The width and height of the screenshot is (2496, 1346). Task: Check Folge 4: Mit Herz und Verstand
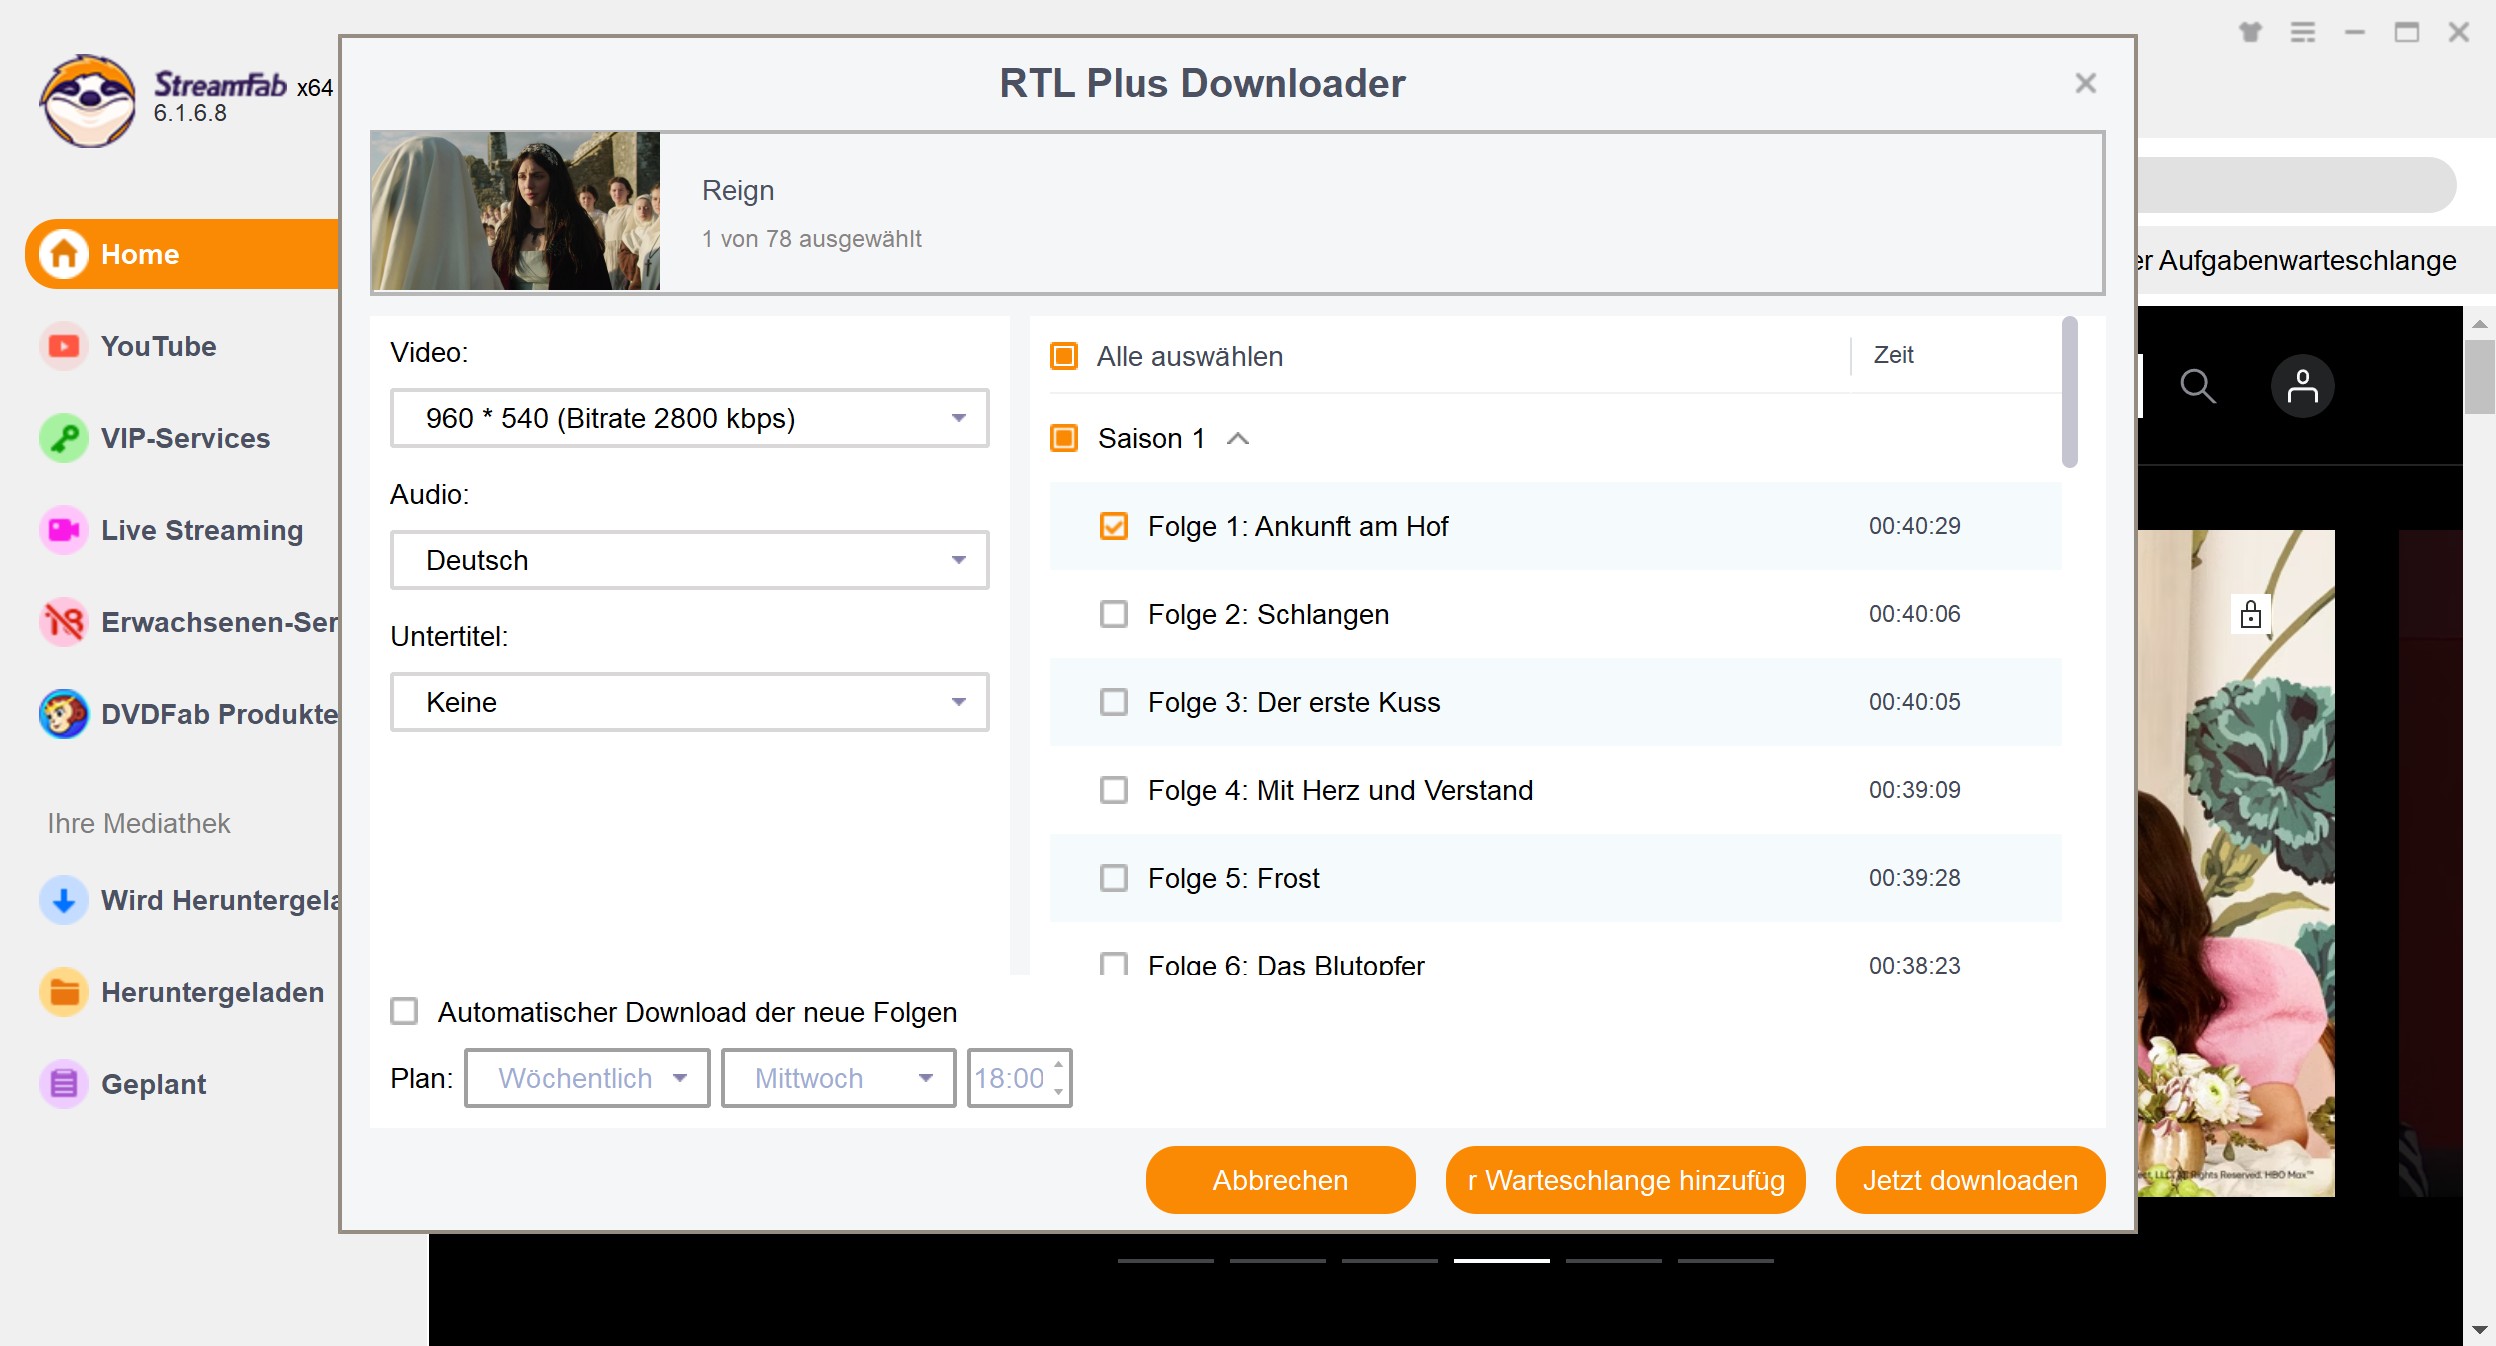click(1114, 790)
